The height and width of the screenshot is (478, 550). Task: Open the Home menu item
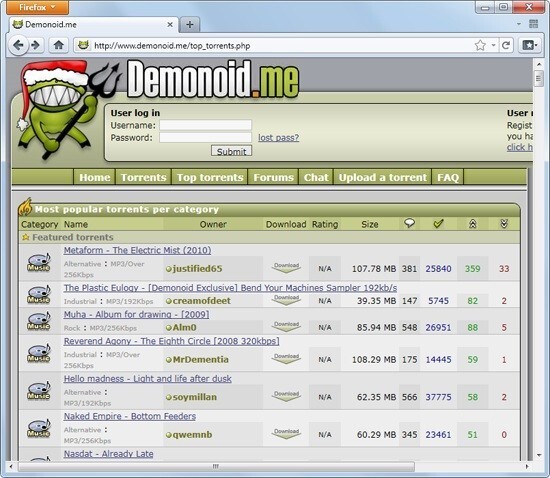pos(95,177)
